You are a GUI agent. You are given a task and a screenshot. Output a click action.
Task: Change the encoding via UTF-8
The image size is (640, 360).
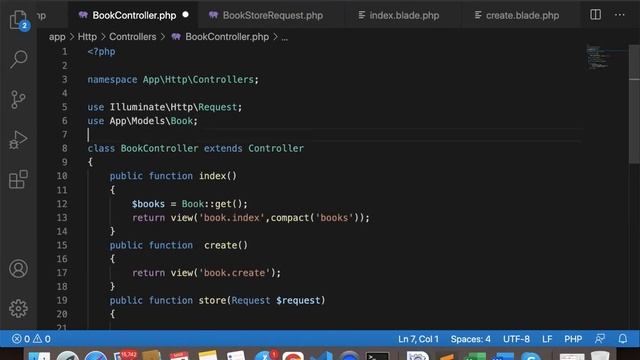click(516, 339)
